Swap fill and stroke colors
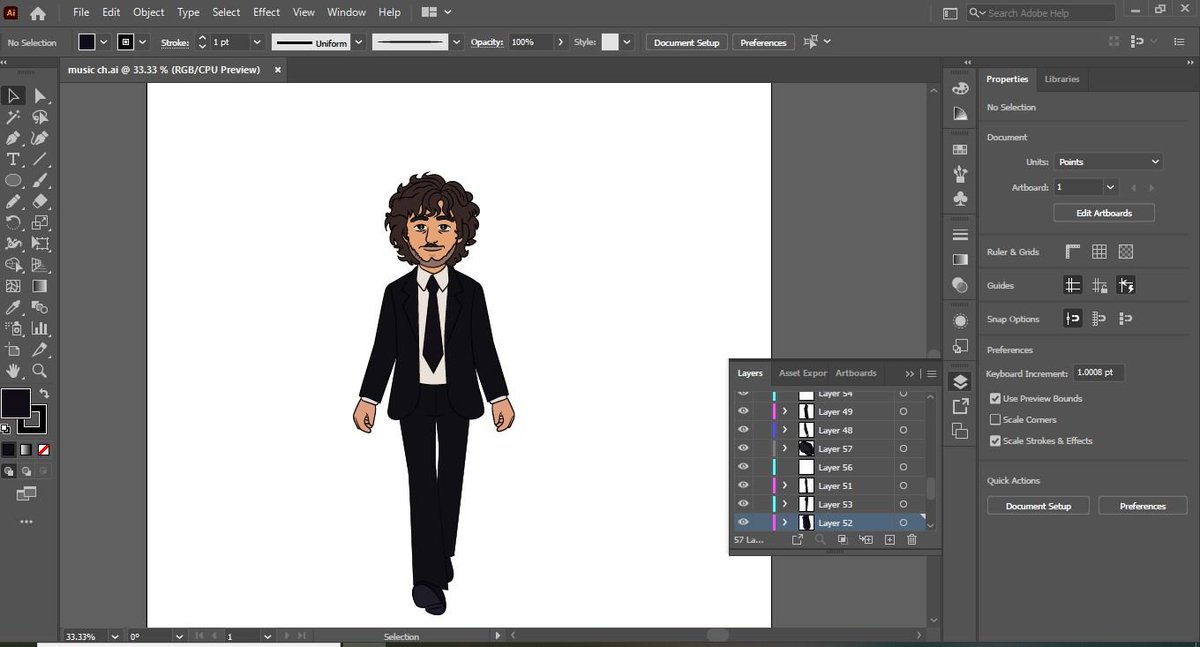 coord(44,394)
